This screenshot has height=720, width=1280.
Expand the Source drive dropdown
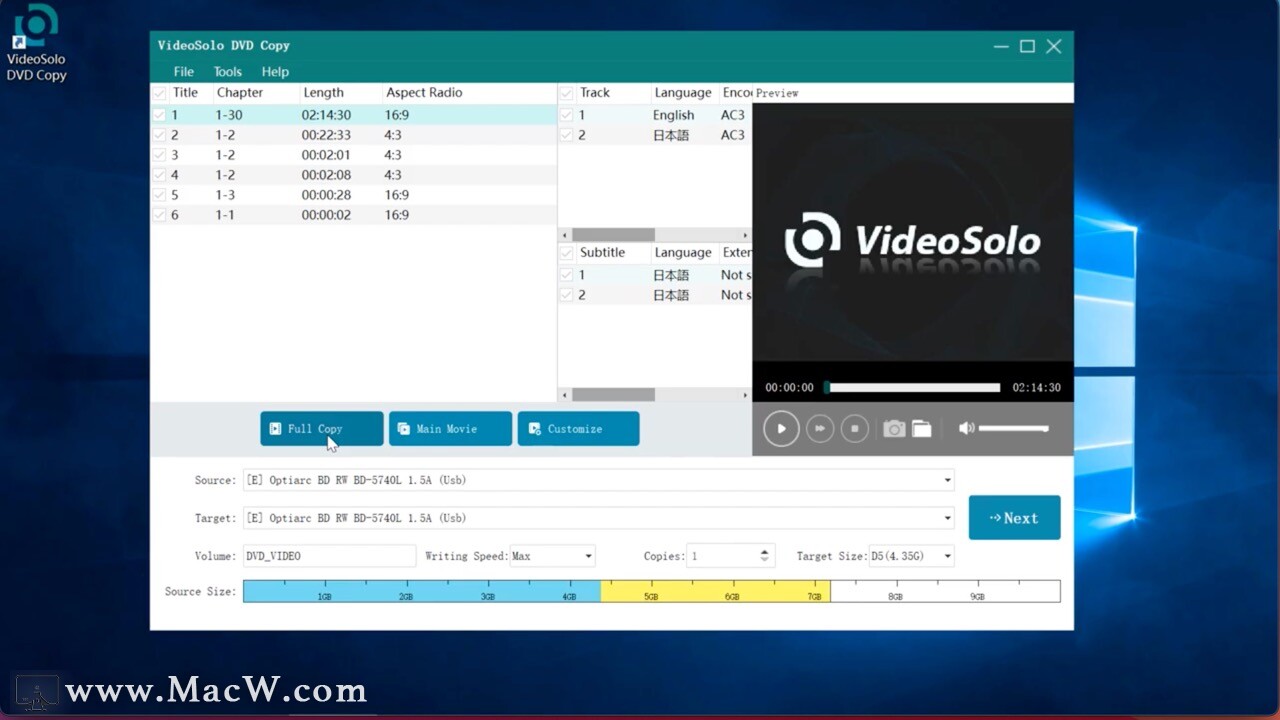pyautogui.click(x=947, y=480)
